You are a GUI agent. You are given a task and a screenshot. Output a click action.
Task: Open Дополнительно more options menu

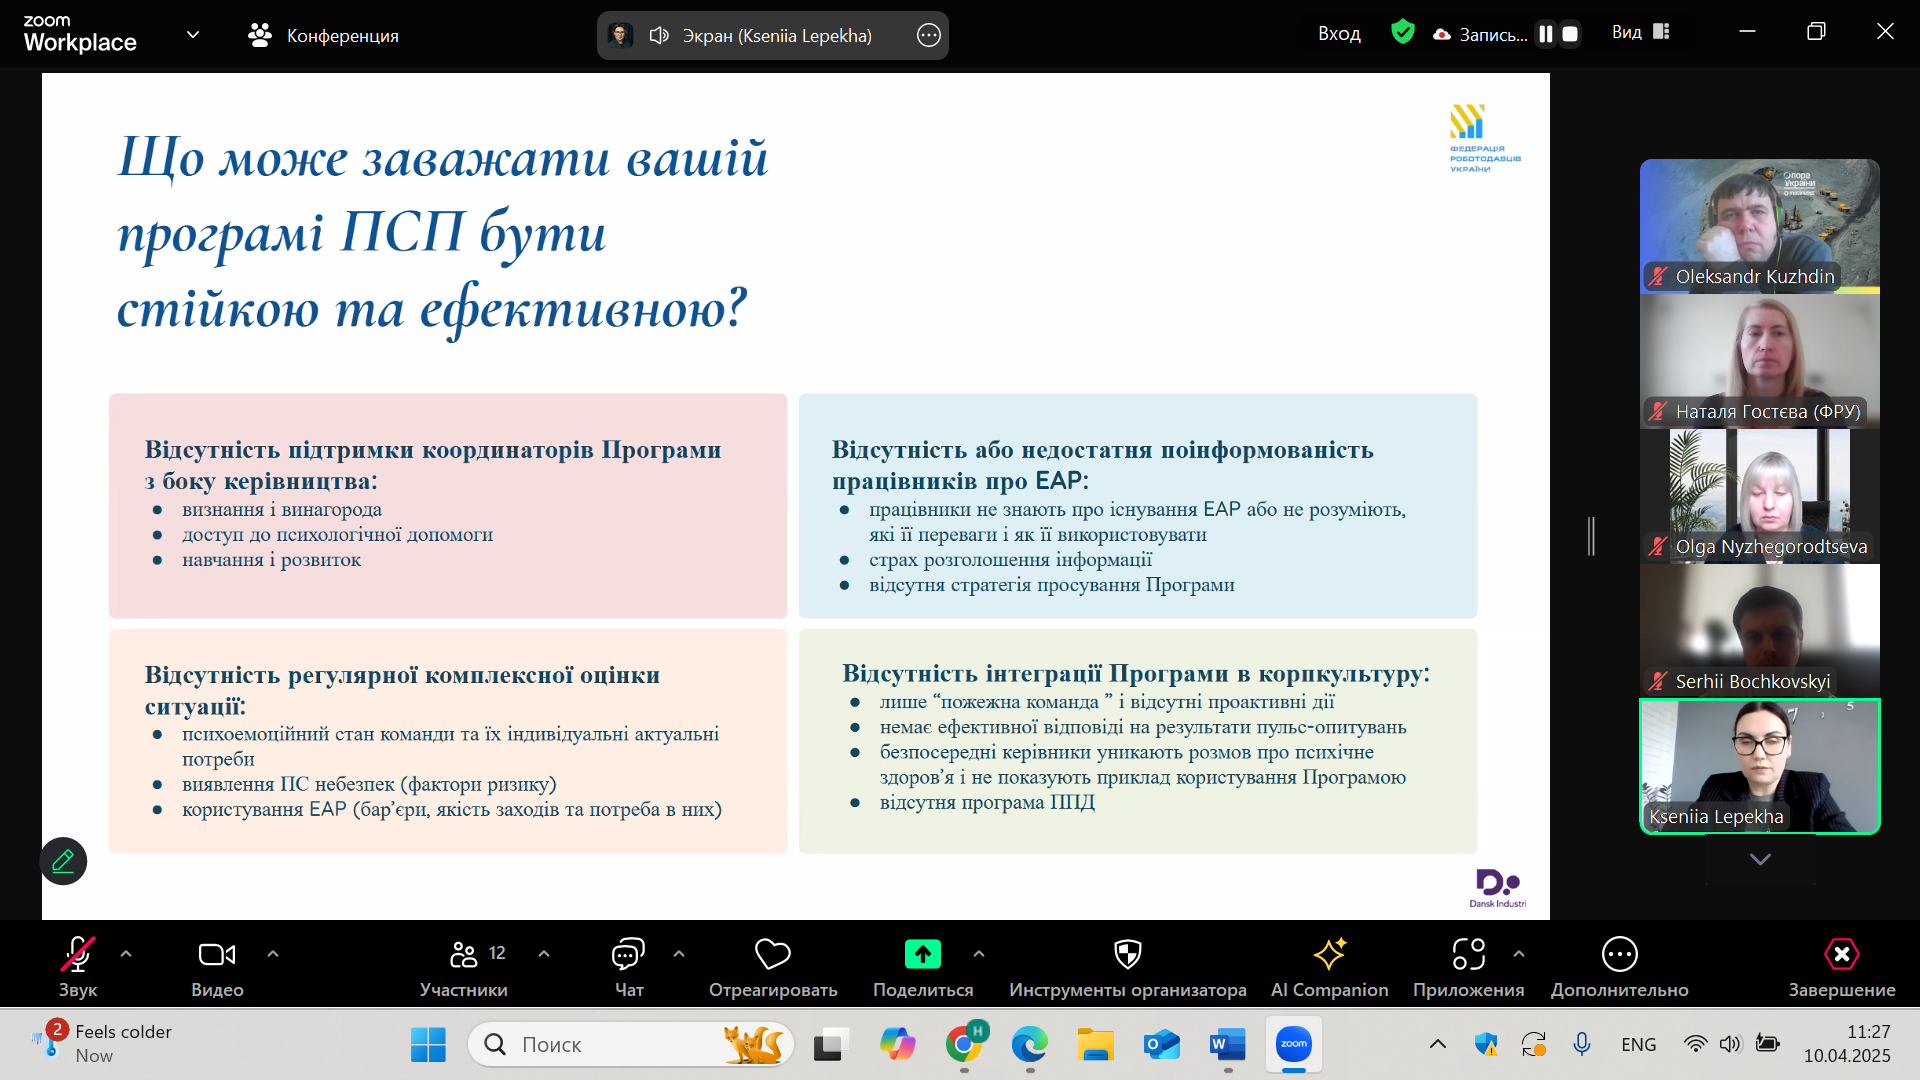coord(1619,955)
